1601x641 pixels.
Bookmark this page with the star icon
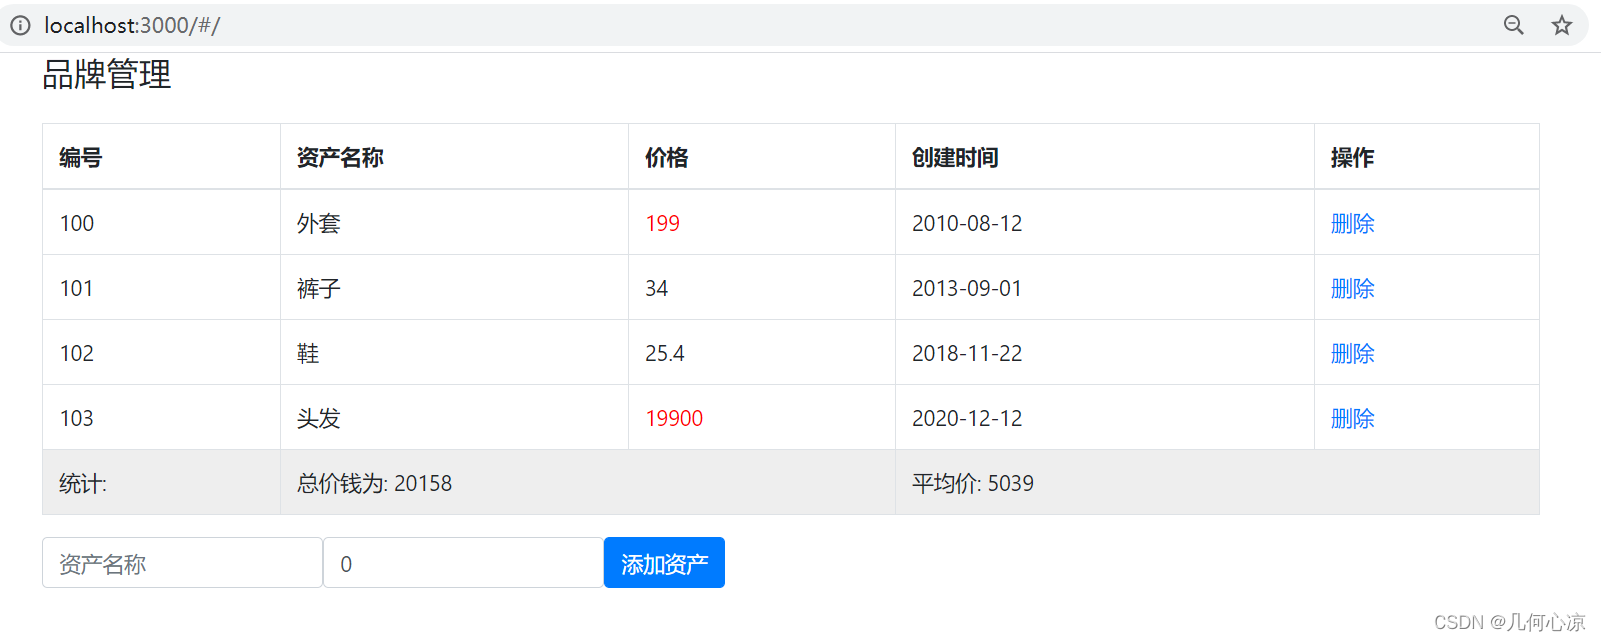pos(1561,25)
